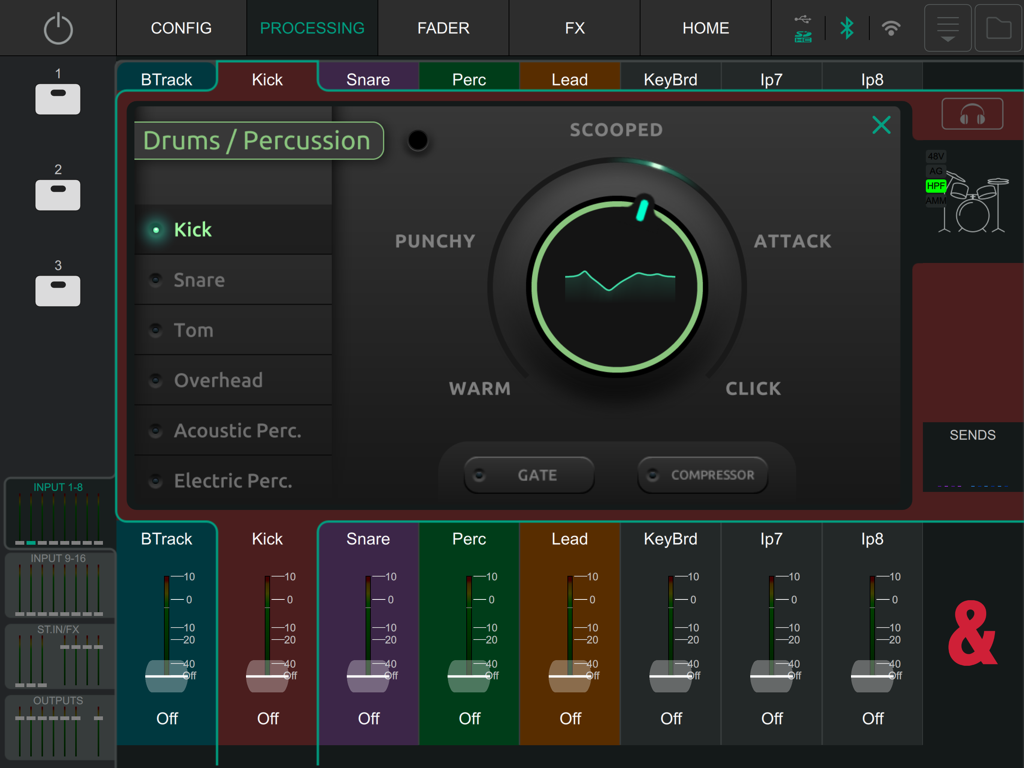The width and height of the screenshot is (1024, 768).
Task: Enable the COMPRESSOR processor
Action: (702, 474)
